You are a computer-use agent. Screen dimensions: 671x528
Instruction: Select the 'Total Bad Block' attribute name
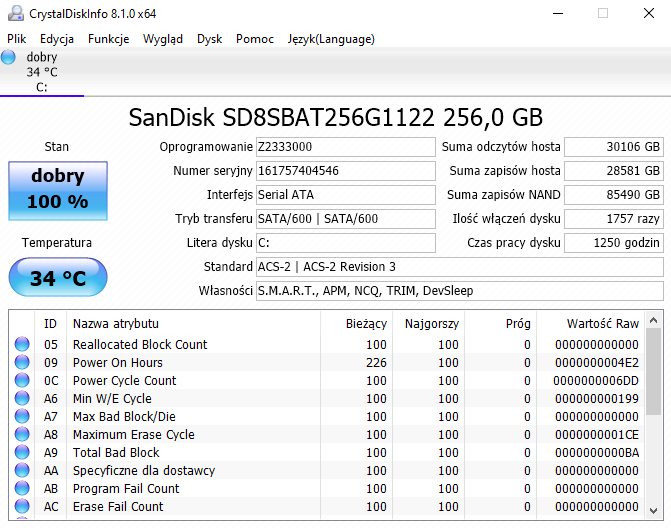coord(116,452)
